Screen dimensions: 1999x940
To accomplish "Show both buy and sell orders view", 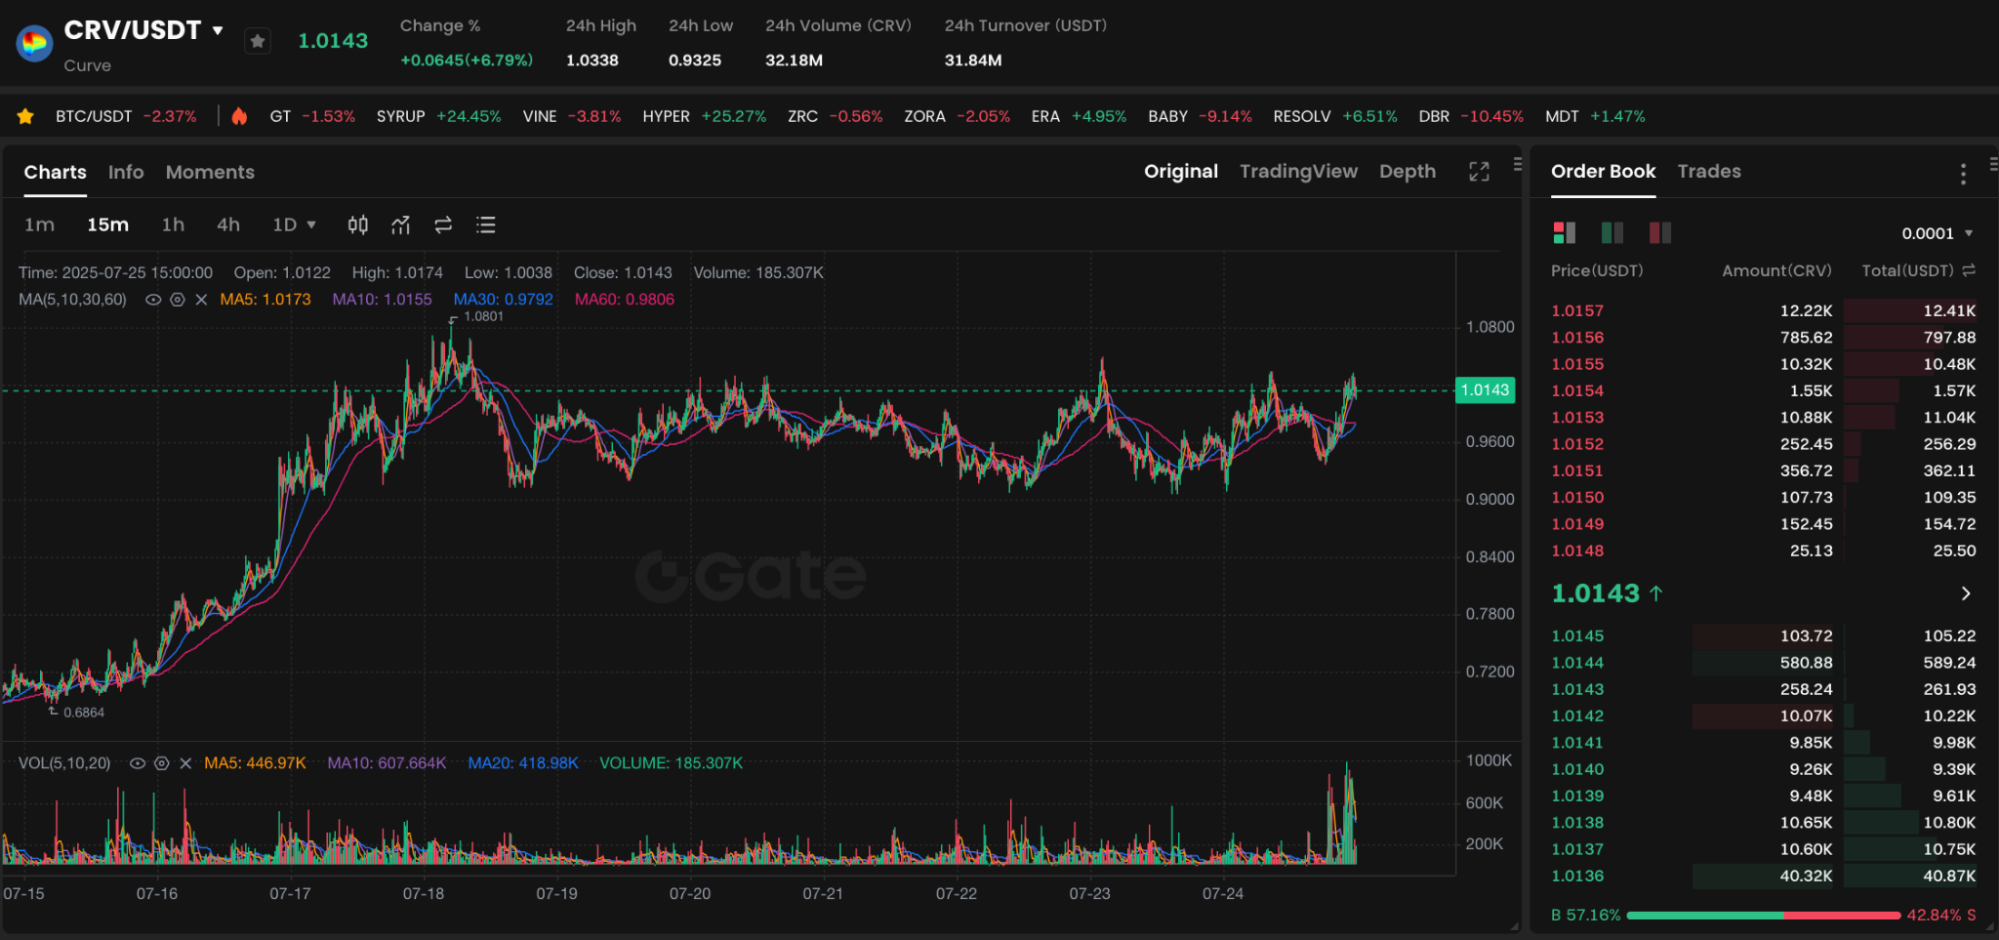I will click(1564, 233).
